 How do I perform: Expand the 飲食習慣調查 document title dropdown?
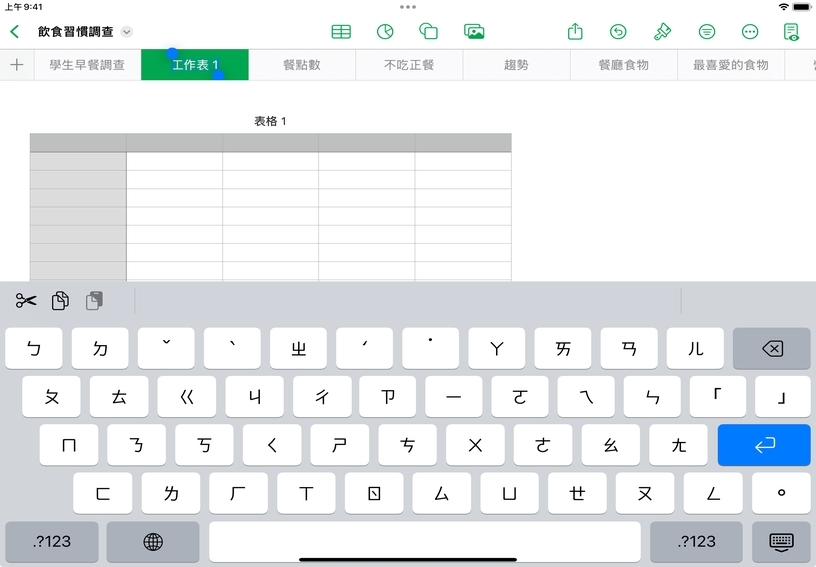pos(126,32)
